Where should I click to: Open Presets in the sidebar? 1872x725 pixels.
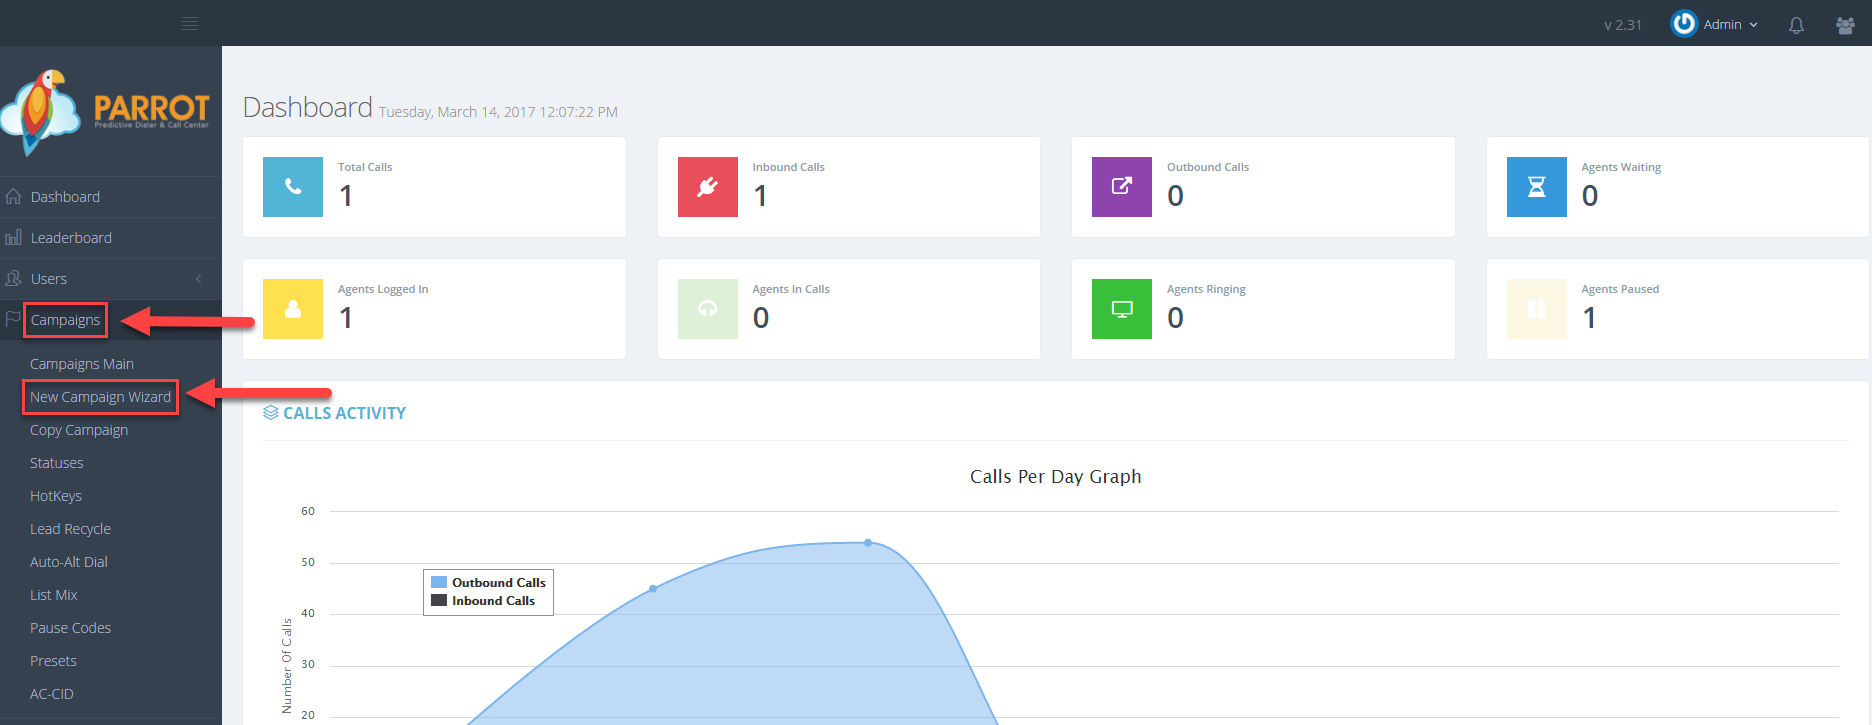pyautogui.click(x=53, y=661)
